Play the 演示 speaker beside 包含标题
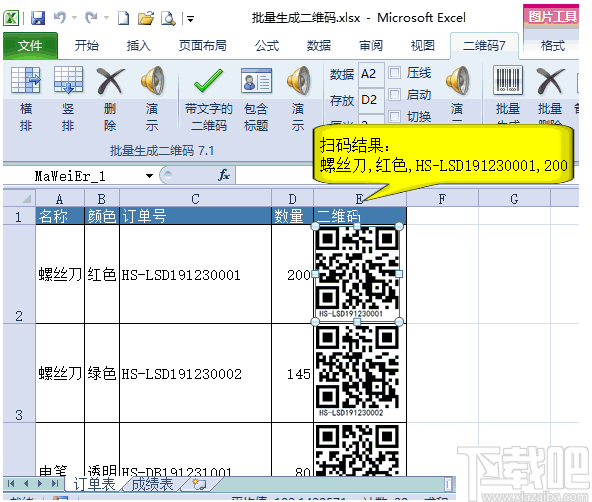 pyautogui.click(x=298, y=80)
